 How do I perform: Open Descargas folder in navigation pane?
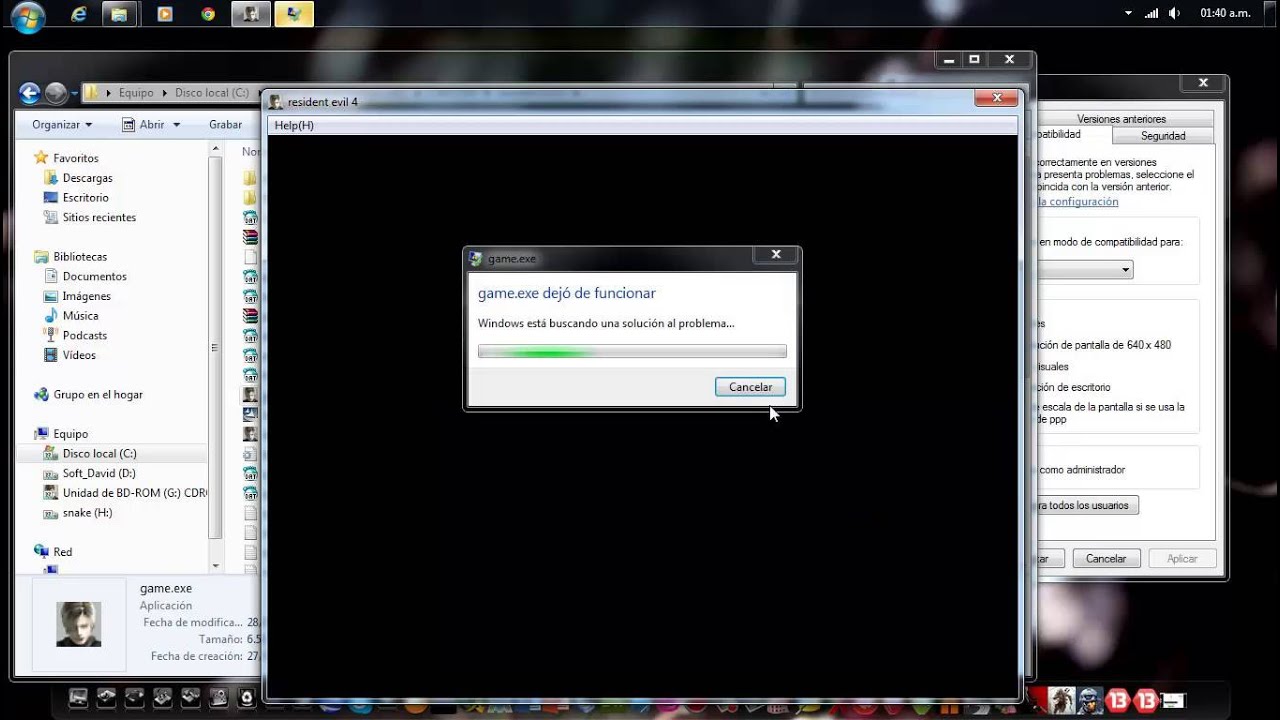(x=88, y=178)
